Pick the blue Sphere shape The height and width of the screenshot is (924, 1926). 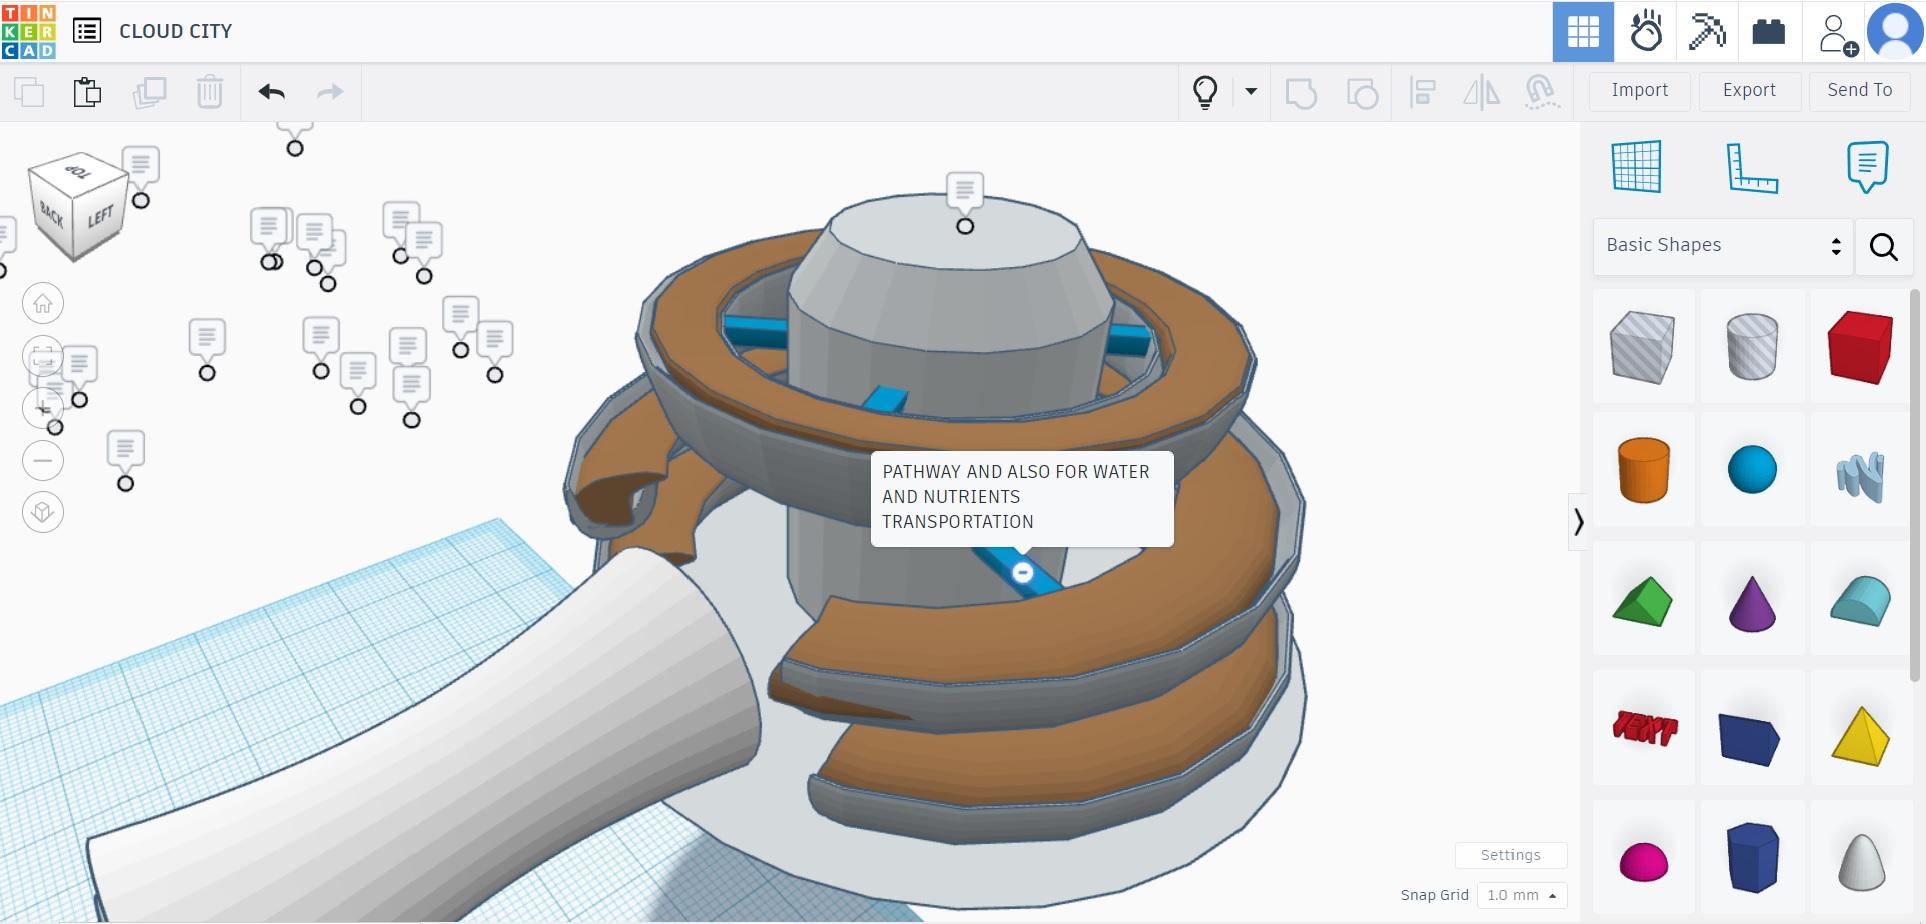click(1752, 470)
